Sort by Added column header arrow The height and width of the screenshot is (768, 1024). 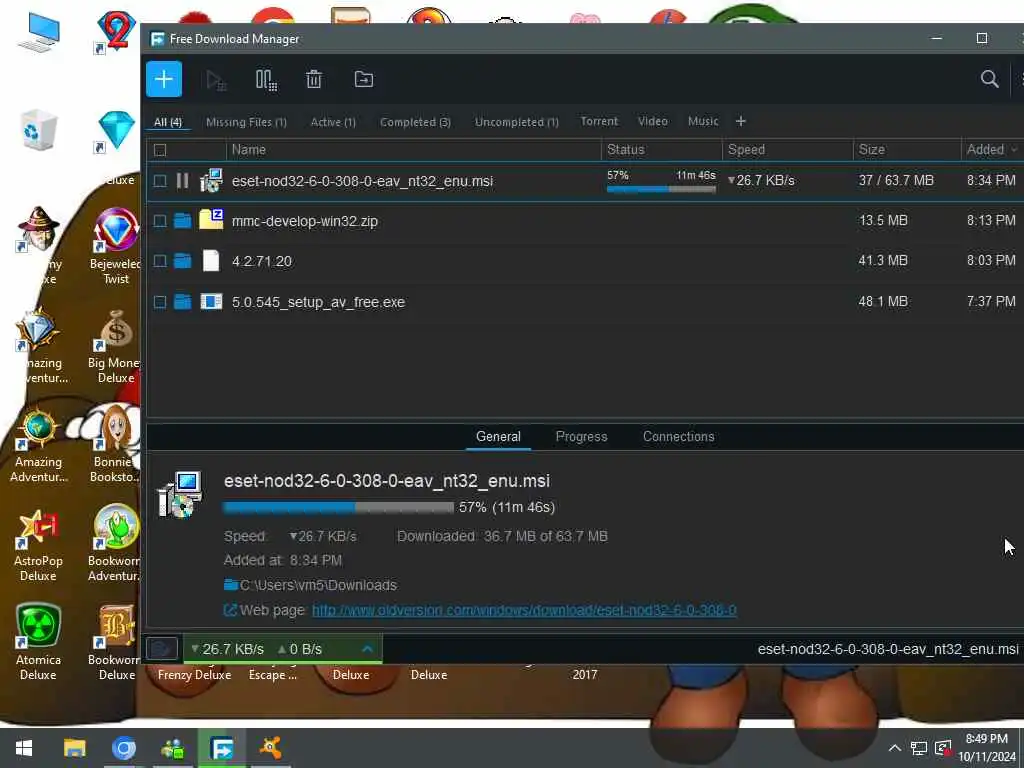pos(1014,150)
